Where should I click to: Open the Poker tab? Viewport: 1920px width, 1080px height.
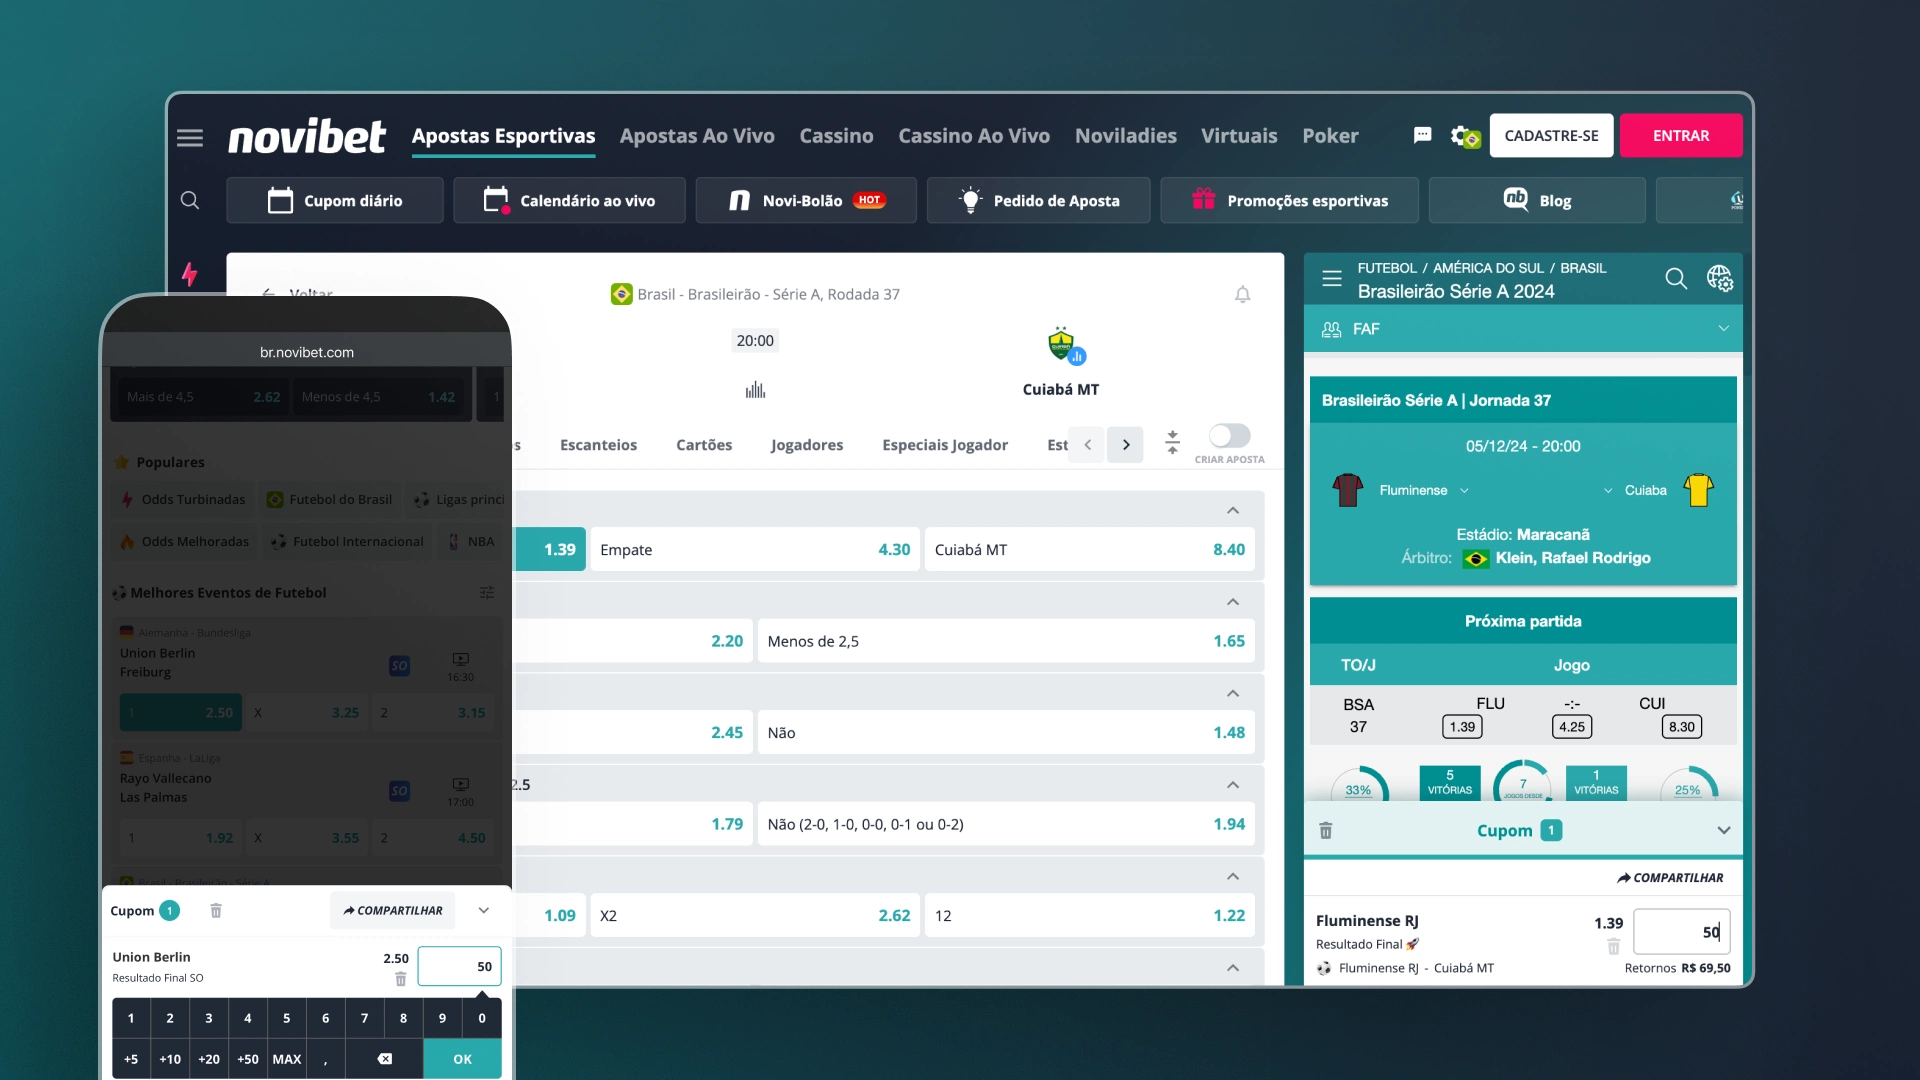click(1330, 136)
